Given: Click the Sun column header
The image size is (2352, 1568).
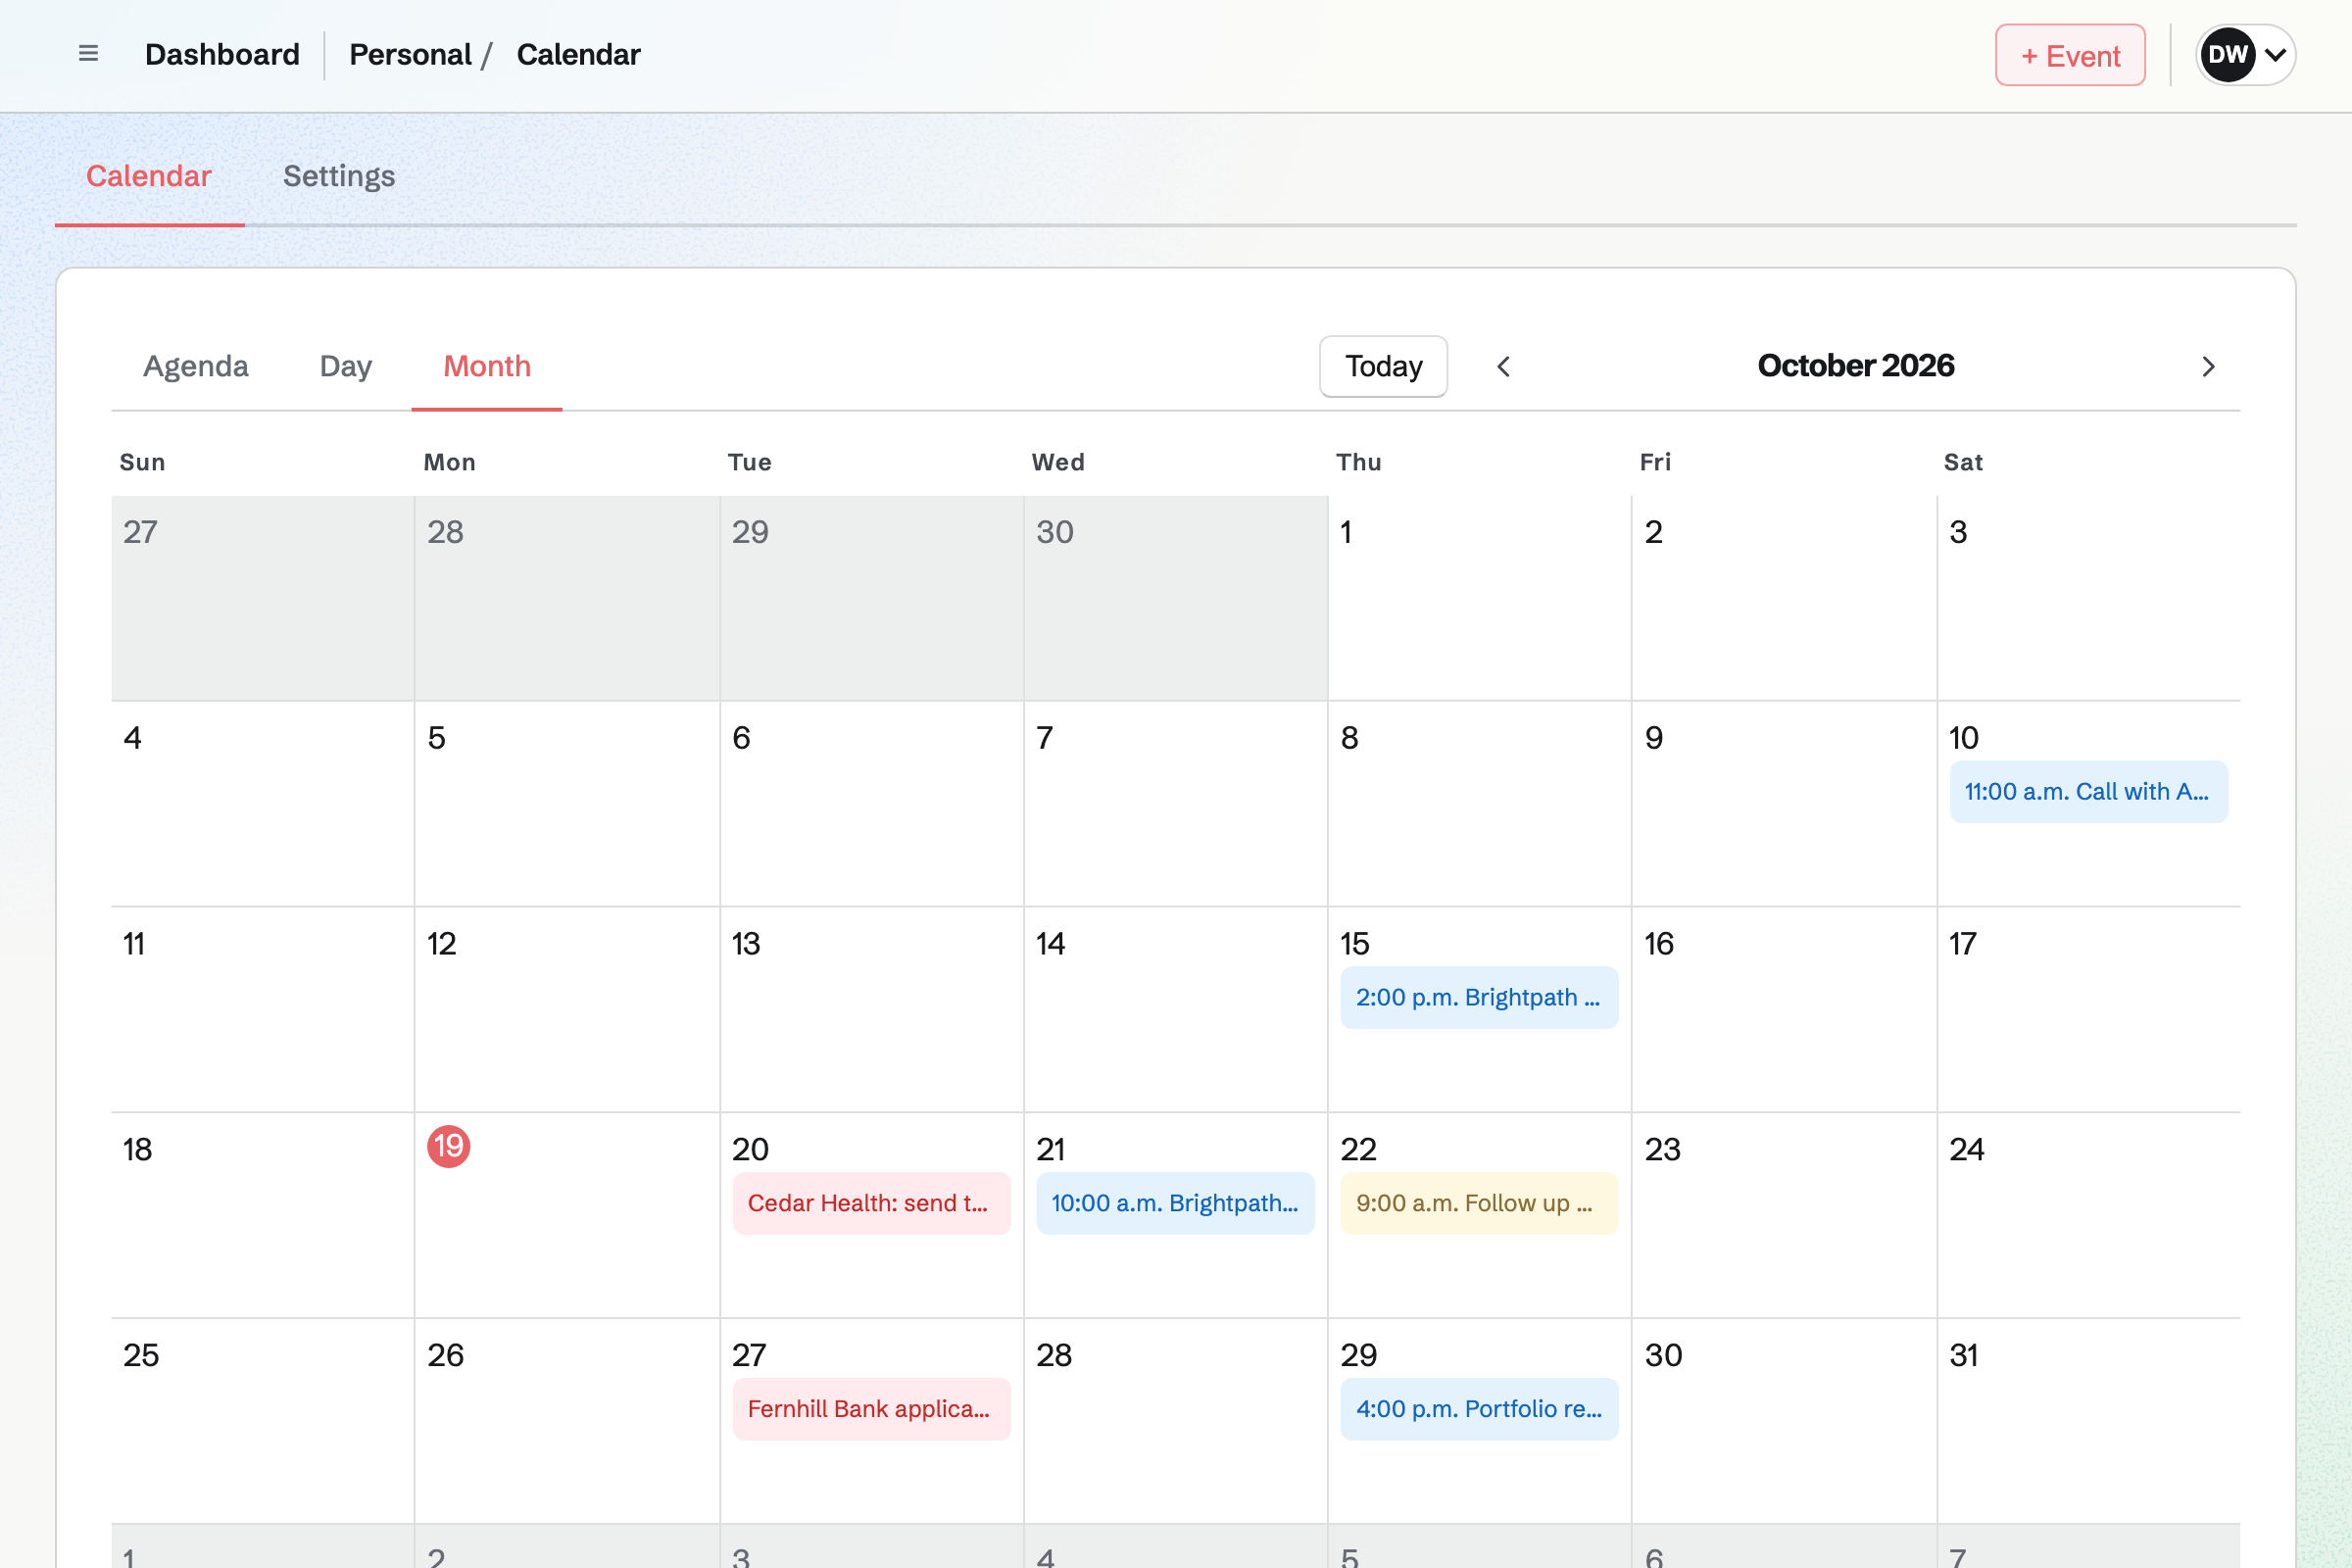Looking at the screenshot, I should pos(142,462).
